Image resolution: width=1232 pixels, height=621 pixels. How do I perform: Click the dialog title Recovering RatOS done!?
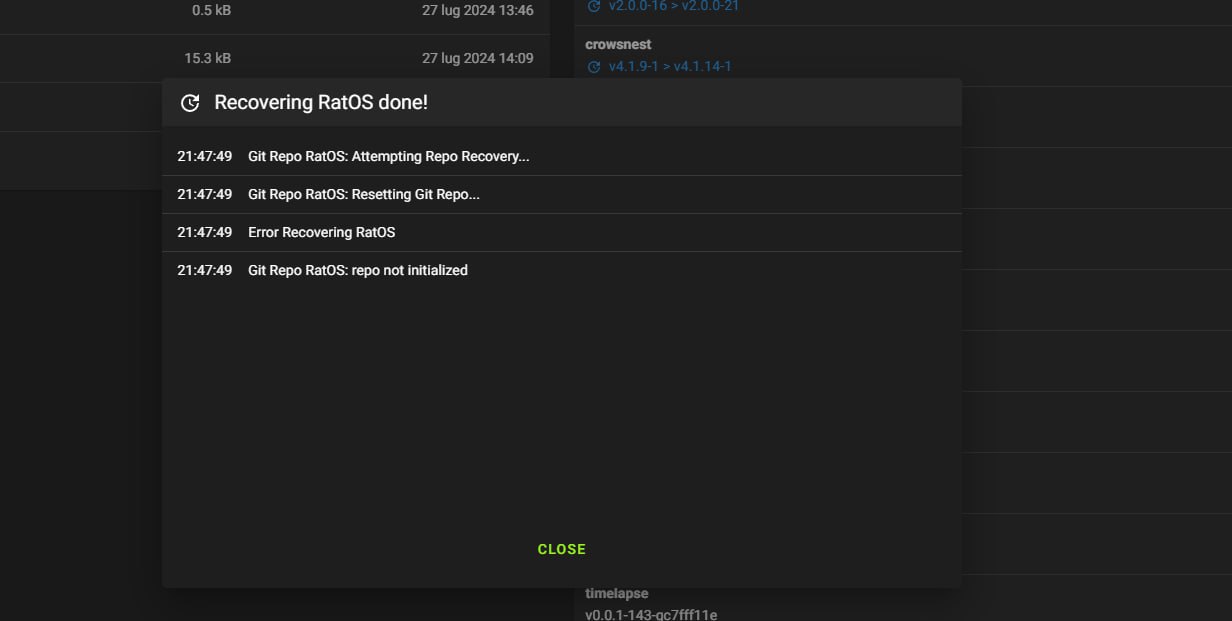[321, 103]
